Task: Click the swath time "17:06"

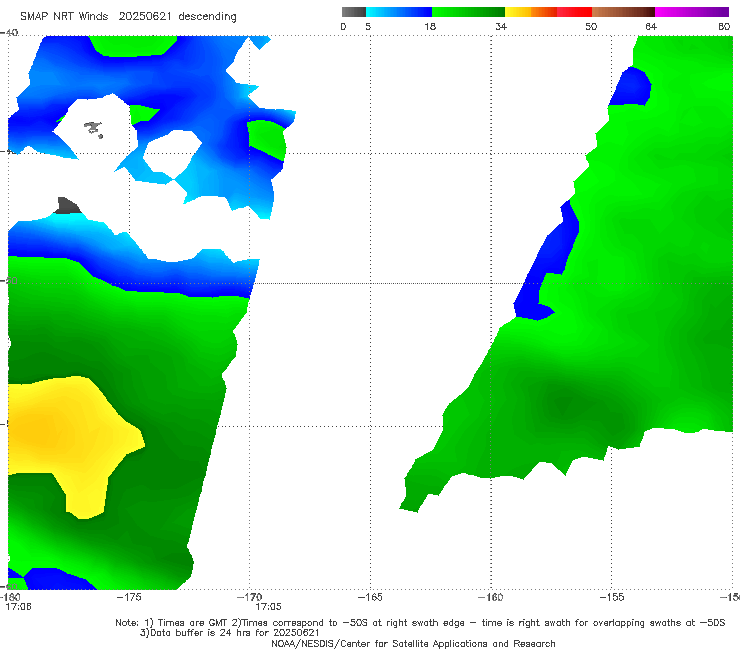Action: (x=18, y=607)
